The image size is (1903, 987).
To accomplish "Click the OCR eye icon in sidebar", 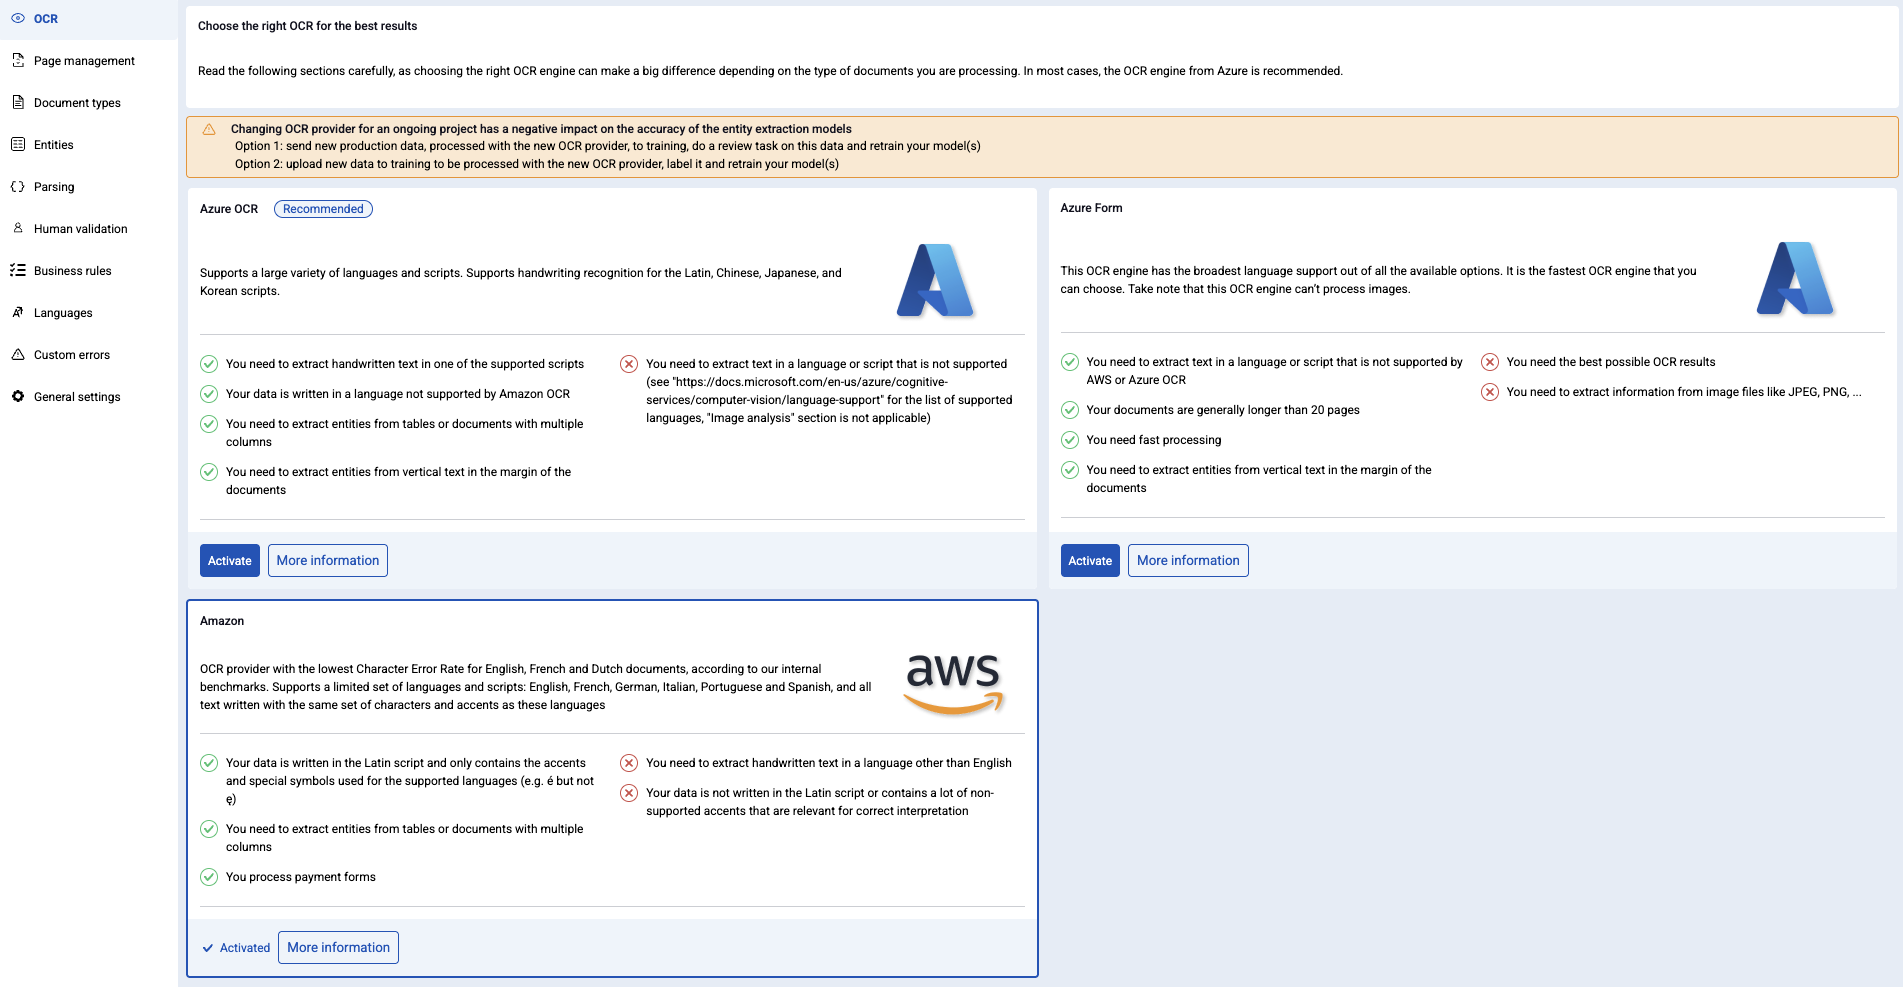I will click(18, 18).
